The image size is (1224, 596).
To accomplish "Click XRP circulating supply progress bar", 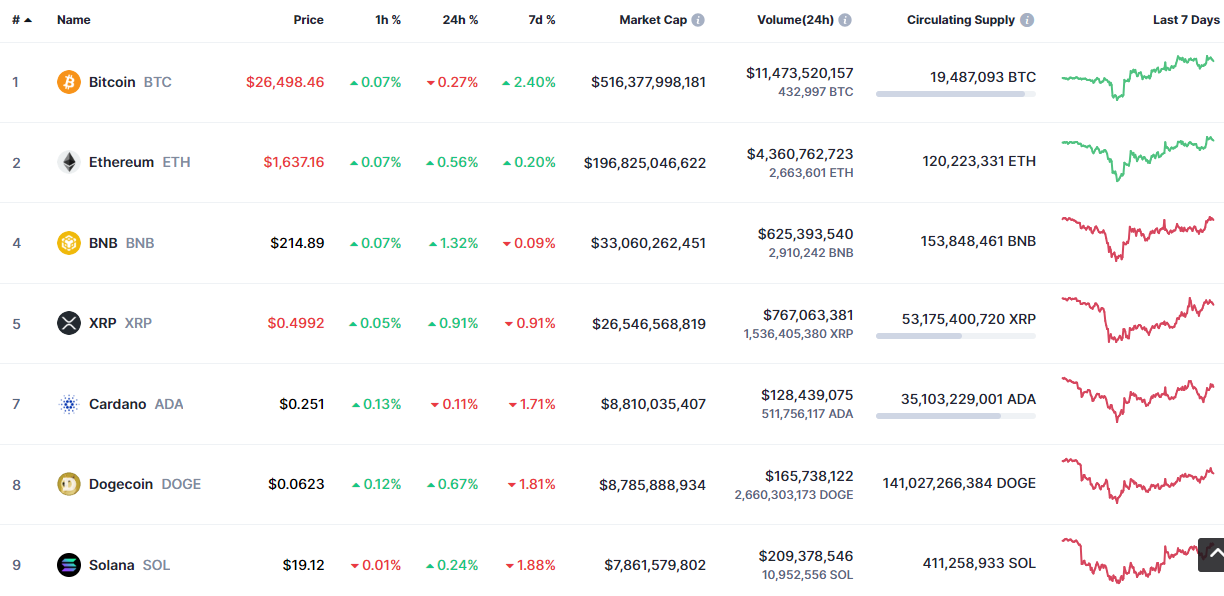I will point(956,336).
